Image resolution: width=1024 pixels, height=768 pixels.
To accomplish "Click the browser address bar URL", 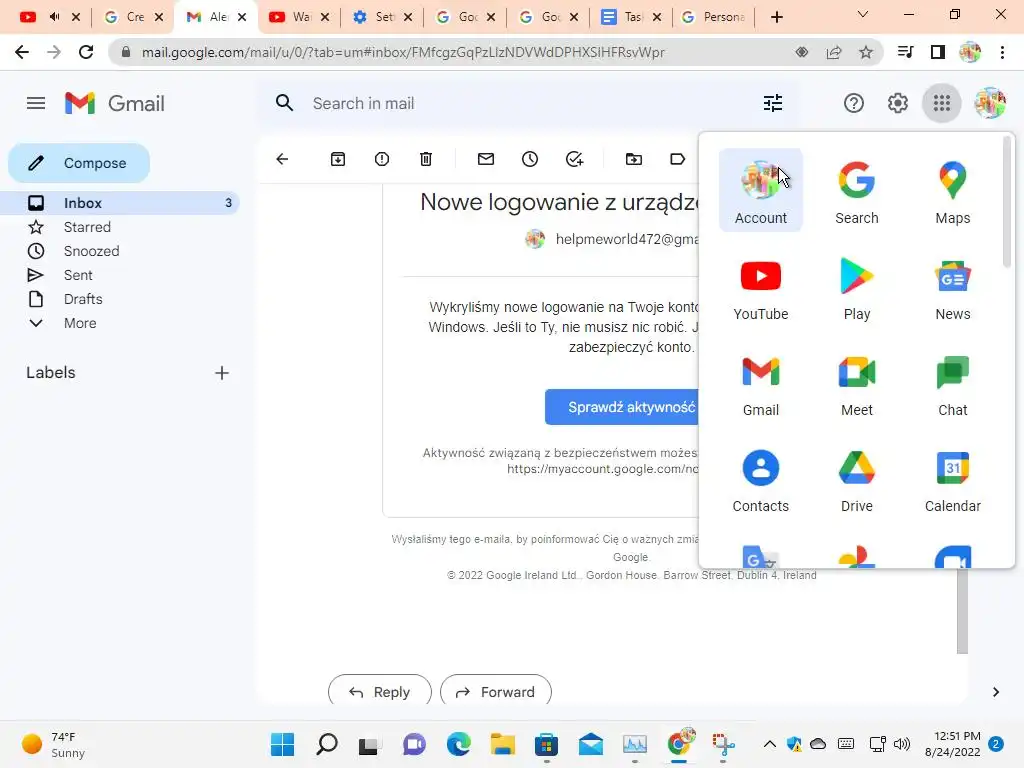I will pos(403,52).
